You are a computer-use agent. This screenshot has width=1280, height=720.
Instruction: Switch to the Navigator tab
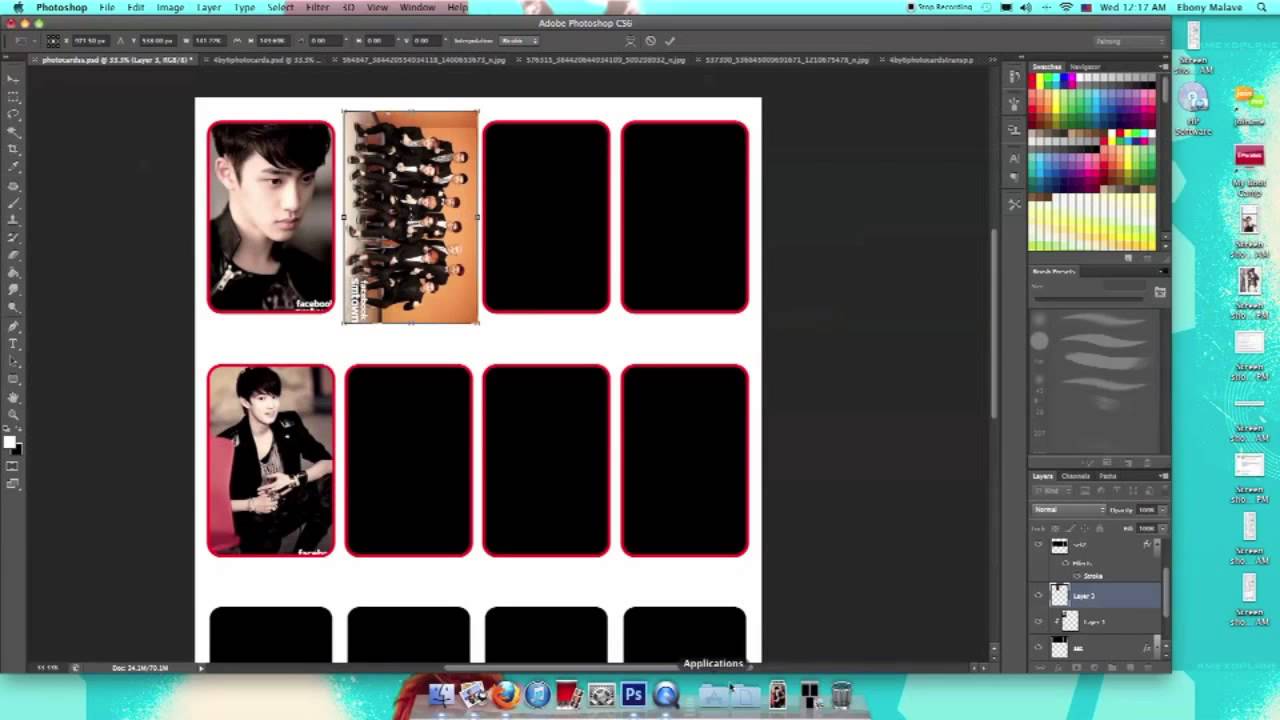coord(1085,67)
